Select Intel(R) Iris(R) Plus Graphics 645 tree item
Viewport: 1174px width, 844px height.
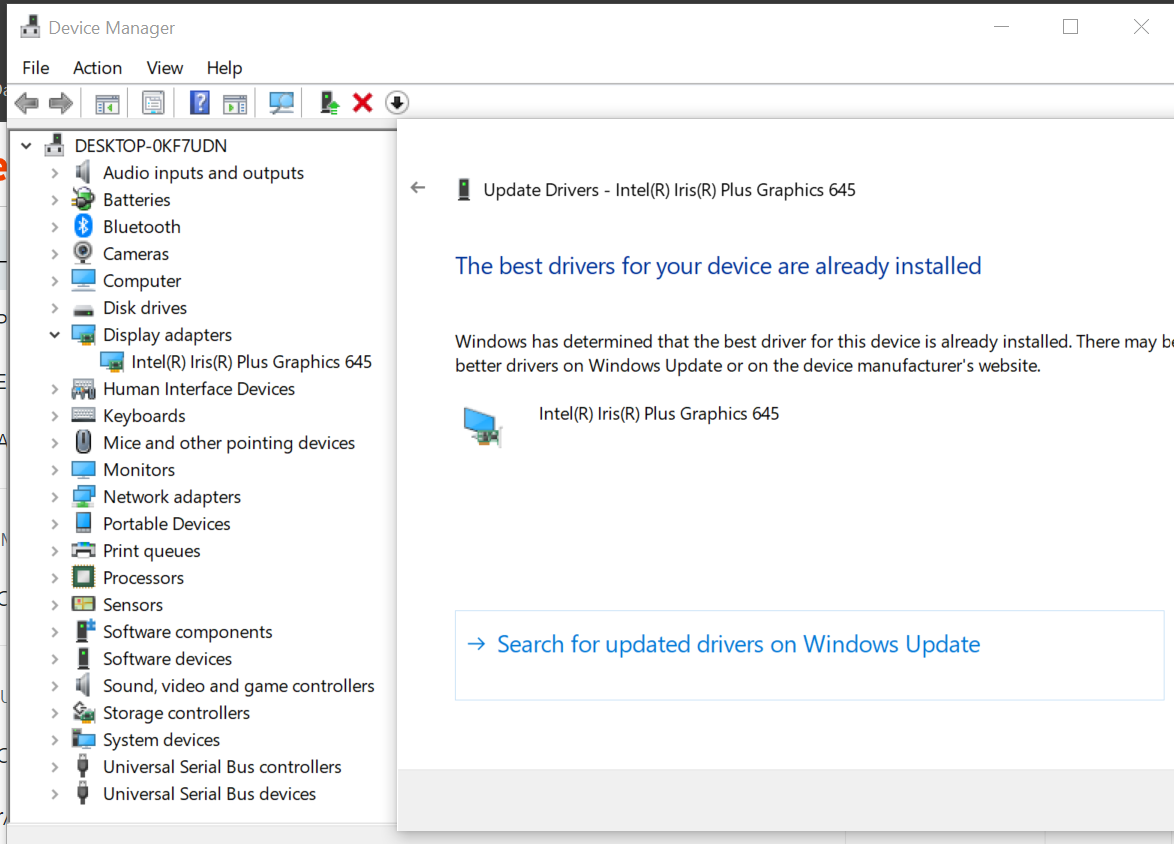(x=252, y=362)
